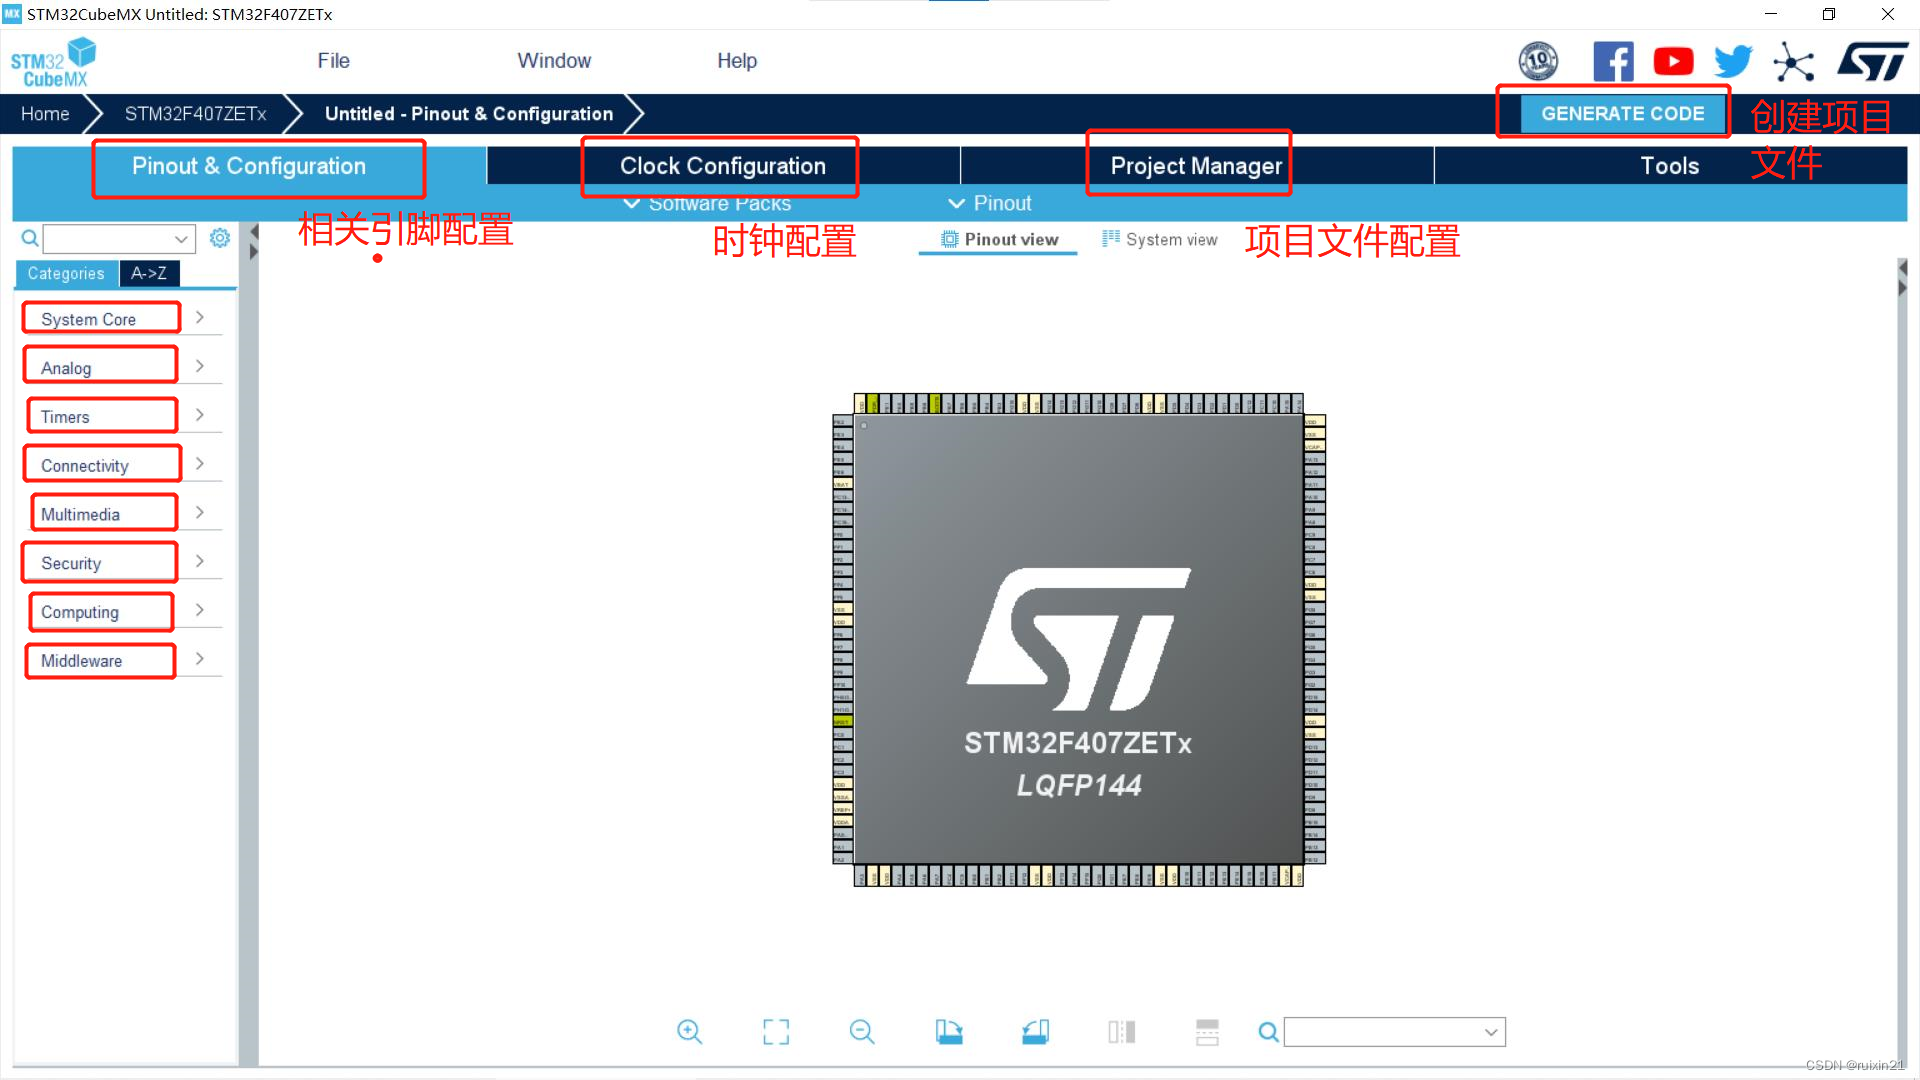Switch to Pinout & Configuration tab

click(249, 166)
